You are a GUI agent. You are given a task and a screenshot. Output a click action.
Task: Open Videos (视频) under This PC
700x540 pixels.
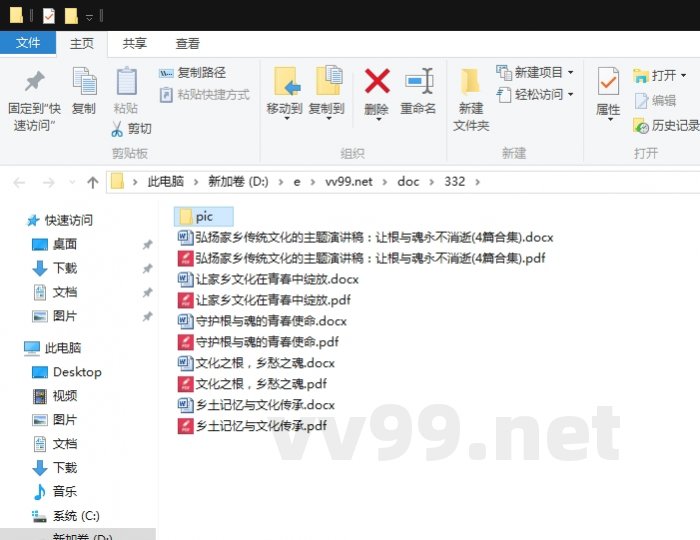[54, 395]
